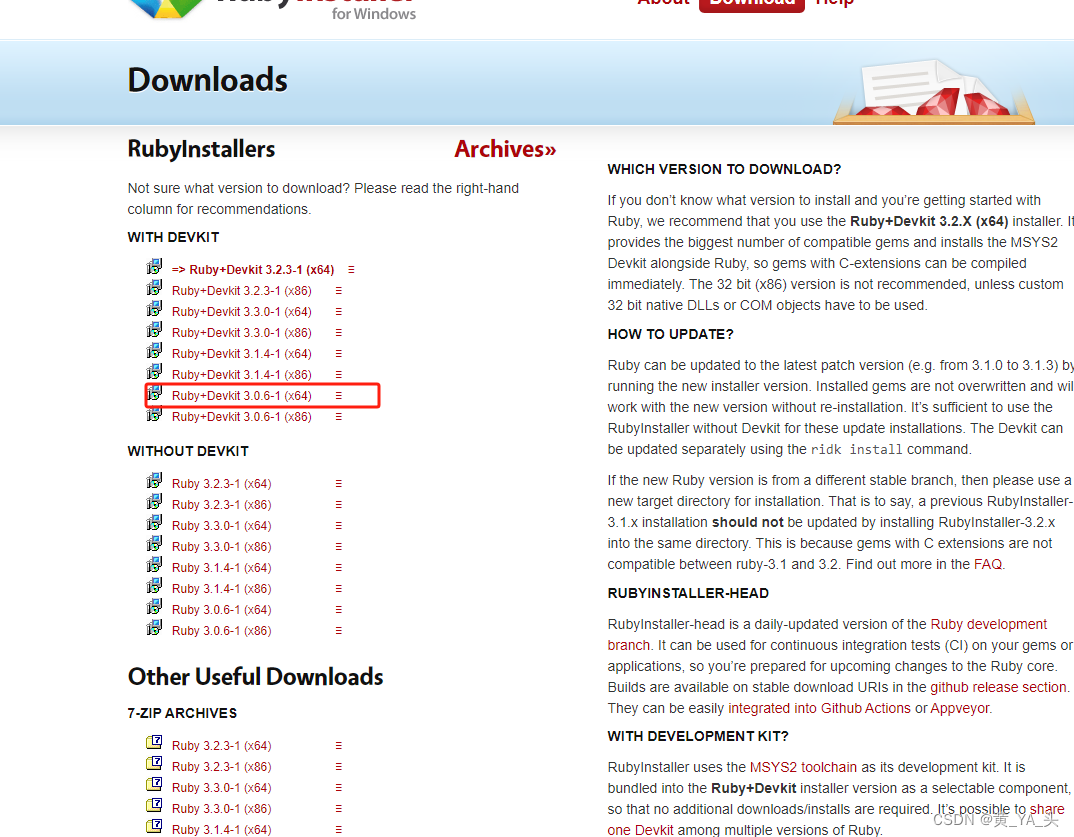Click installer icon beside Ruby+Devkit 3.3.0-1 (x86)

(154, 330)
